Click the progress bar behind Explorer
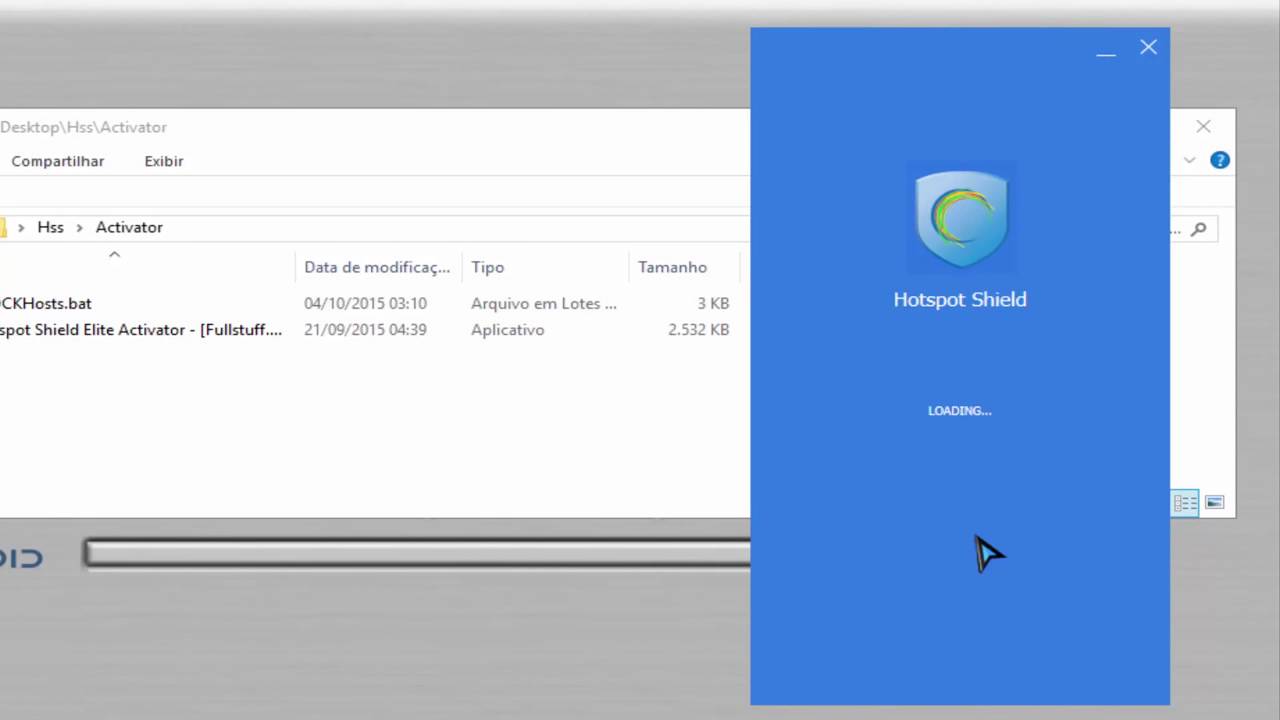This screenshot has width=1280, height=720. tap(417, 553)
